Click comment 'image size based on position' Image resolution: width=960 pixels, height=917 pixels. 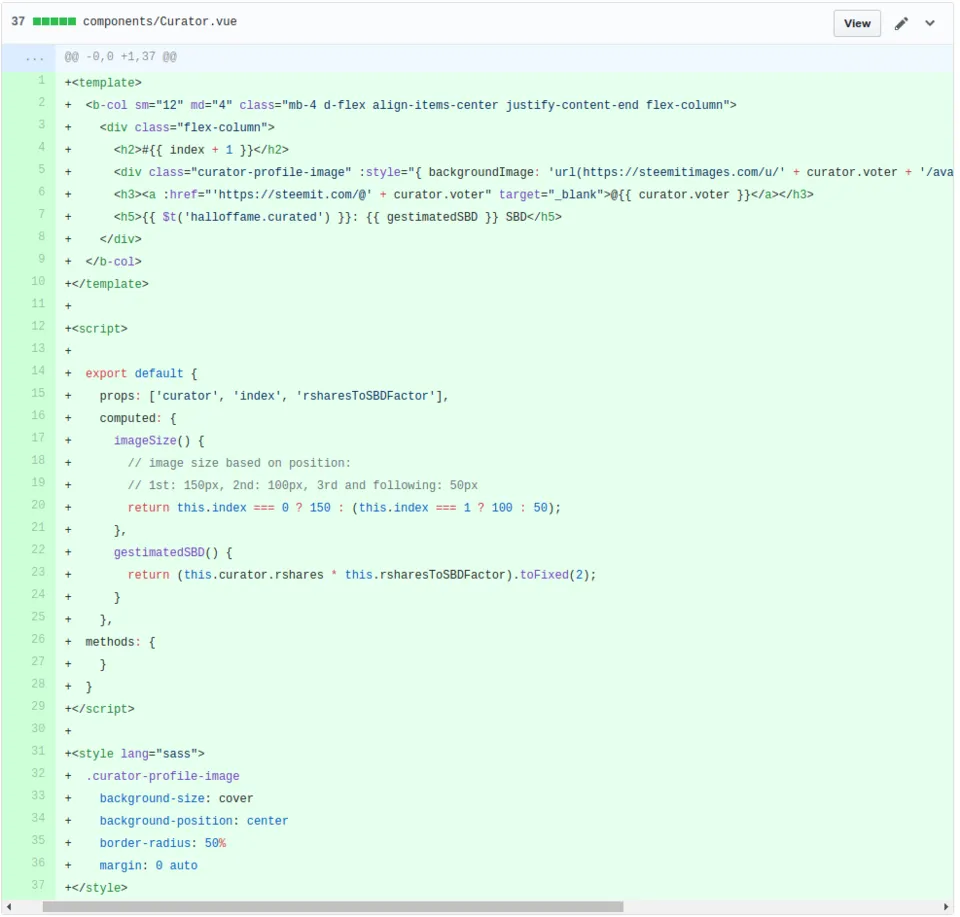click(x=239, y=463)
